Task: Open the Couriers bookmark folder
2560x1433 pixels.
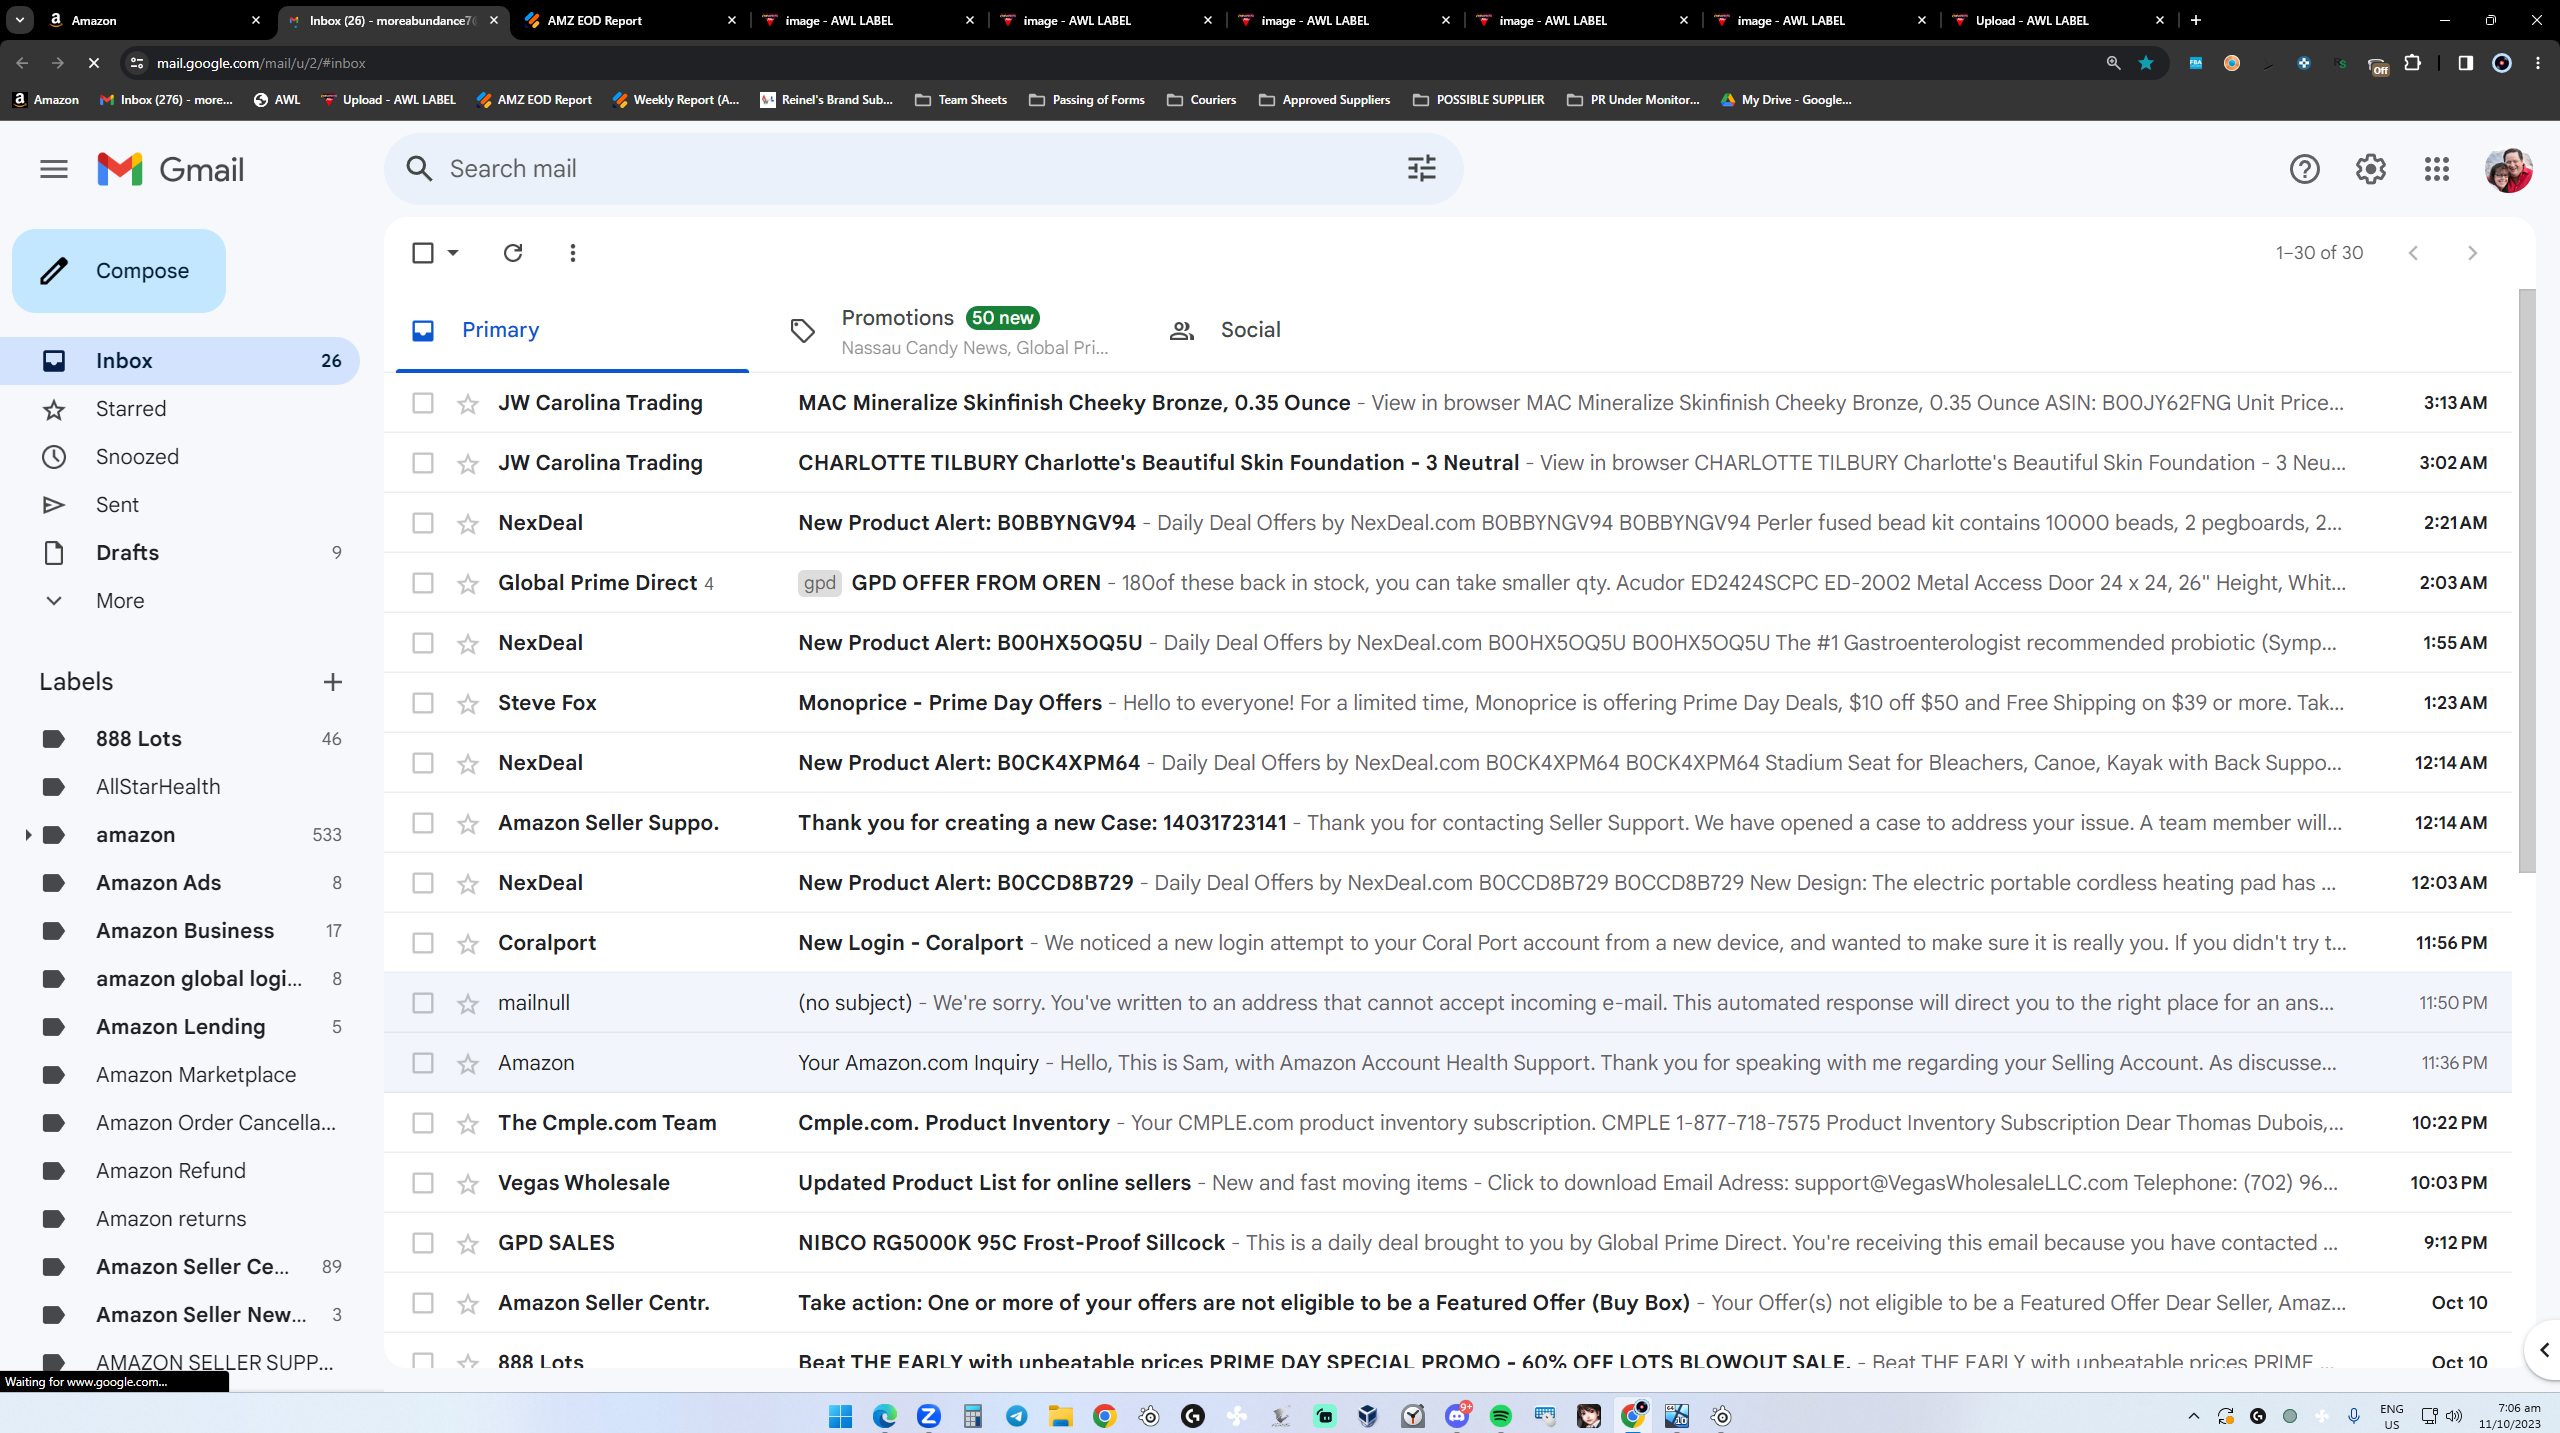Action: (x=1202, y=100)
